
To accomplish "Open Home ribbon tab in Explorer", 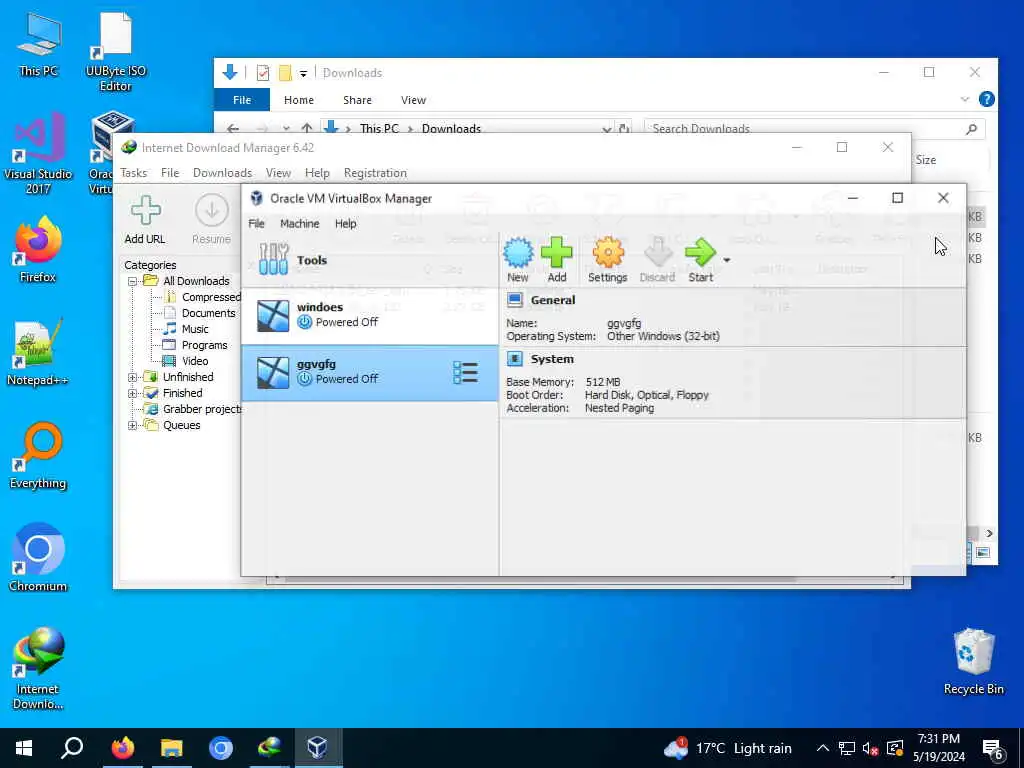I will (x=298, y=100).
